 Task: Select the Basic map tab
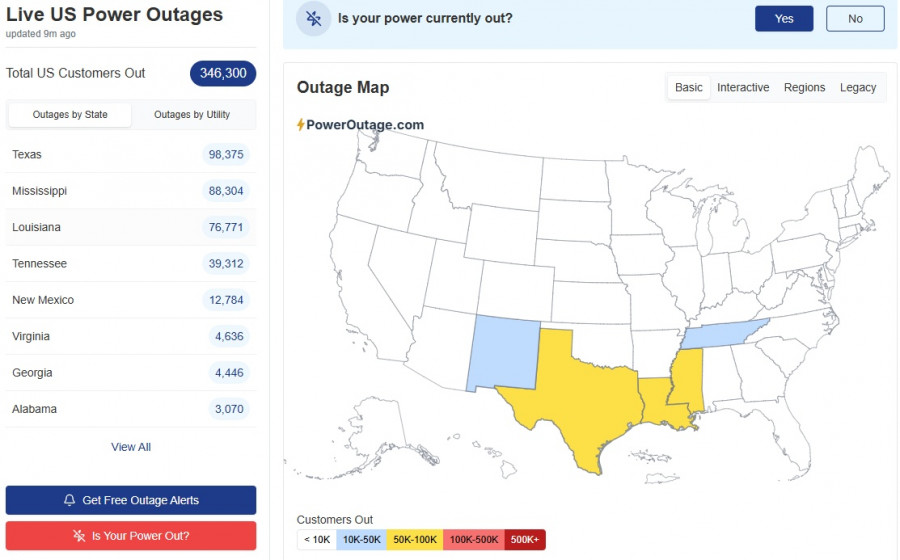(689, 88)
